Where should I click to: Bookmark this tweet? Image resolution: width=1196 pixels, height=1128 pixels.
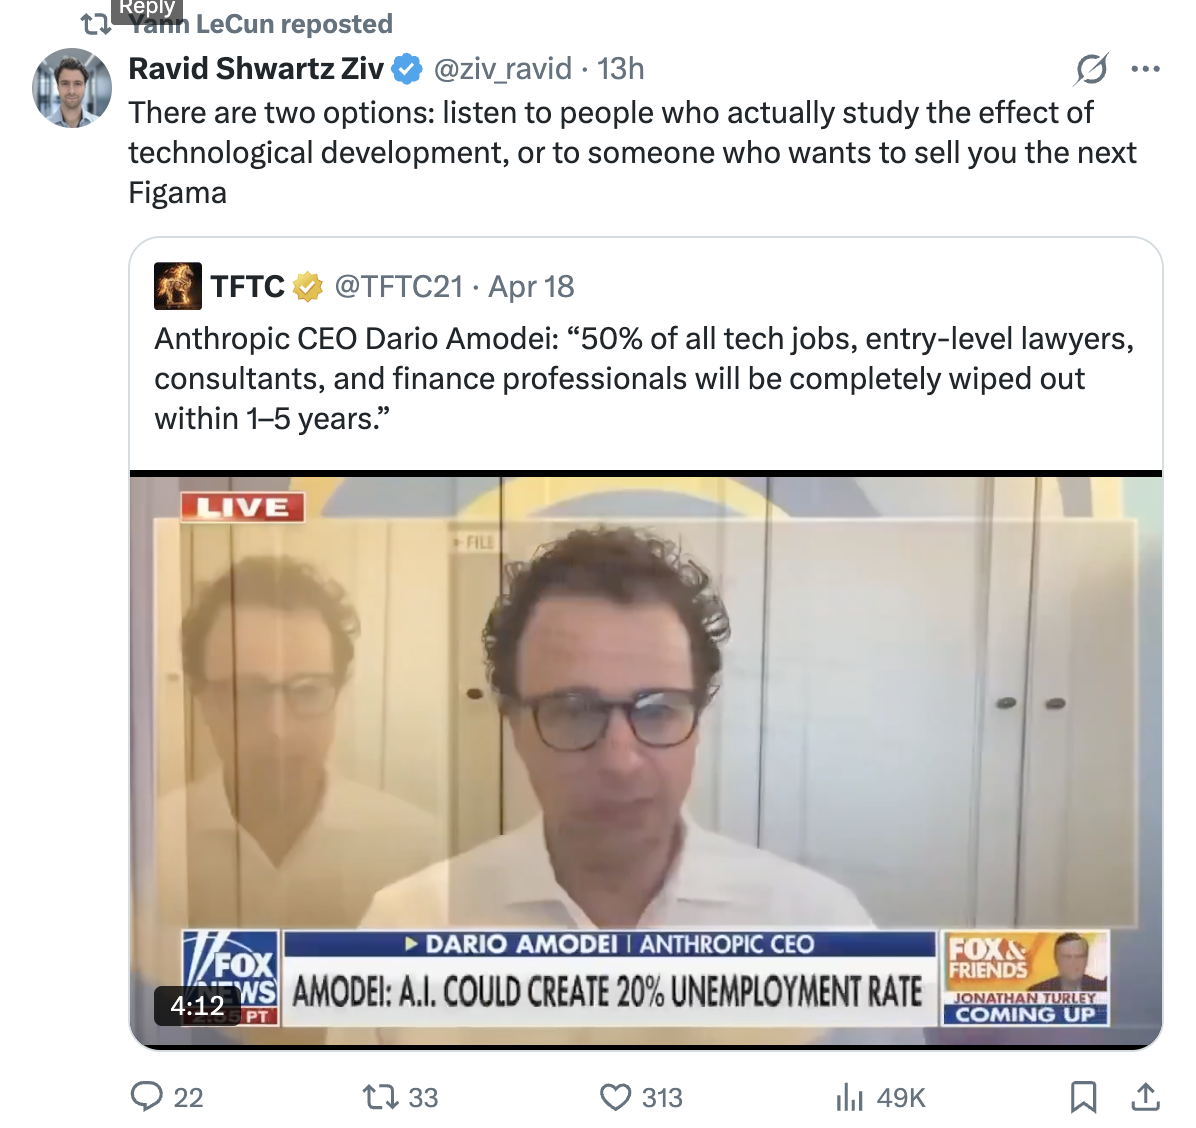point(1083,1097)
